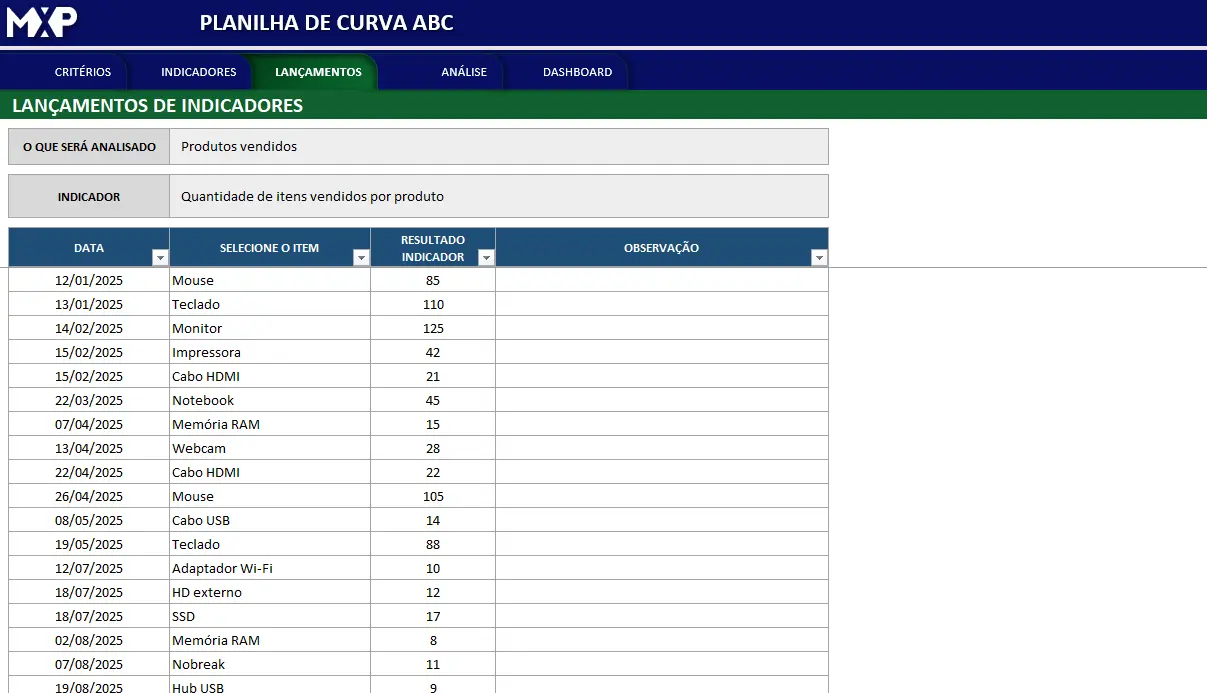Screen dimensions: 1207x693
Task: Select the LANÇAMENTOS tab
Action: tap(318, 72)
